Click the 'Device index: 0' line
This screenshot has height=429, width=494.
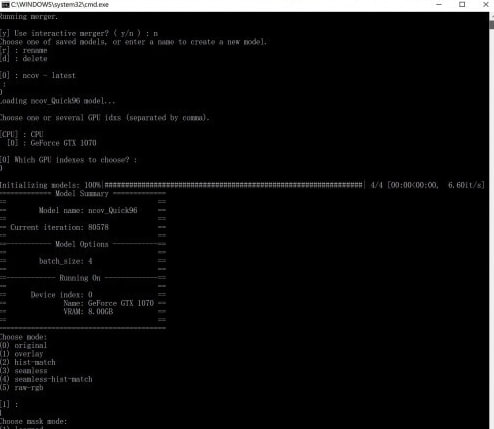click(x=62, y=295)
